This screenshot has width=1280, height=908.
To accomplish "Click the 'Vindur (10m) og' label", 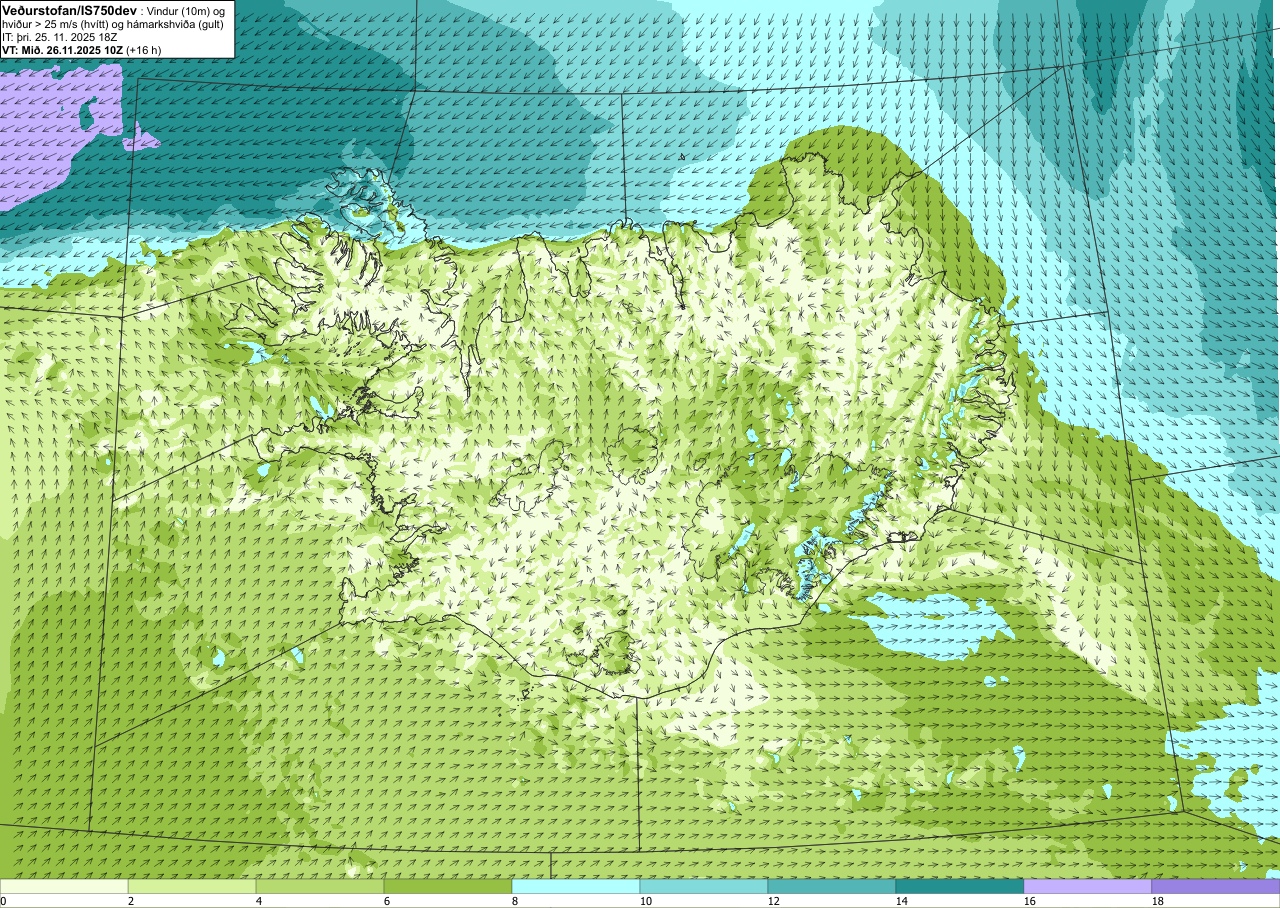I will coord(185,11).
